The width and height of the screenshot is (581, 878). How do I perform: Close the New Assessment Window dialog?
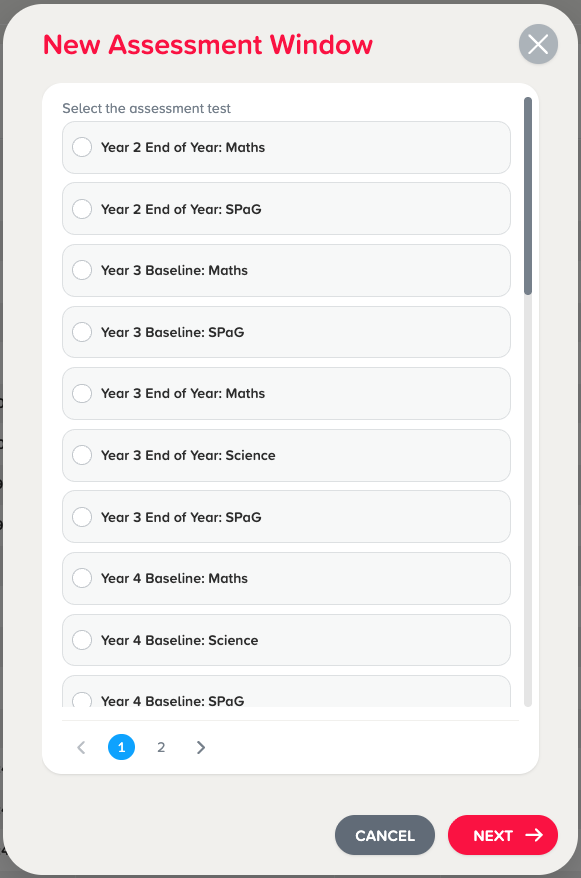tap(538, 44)
